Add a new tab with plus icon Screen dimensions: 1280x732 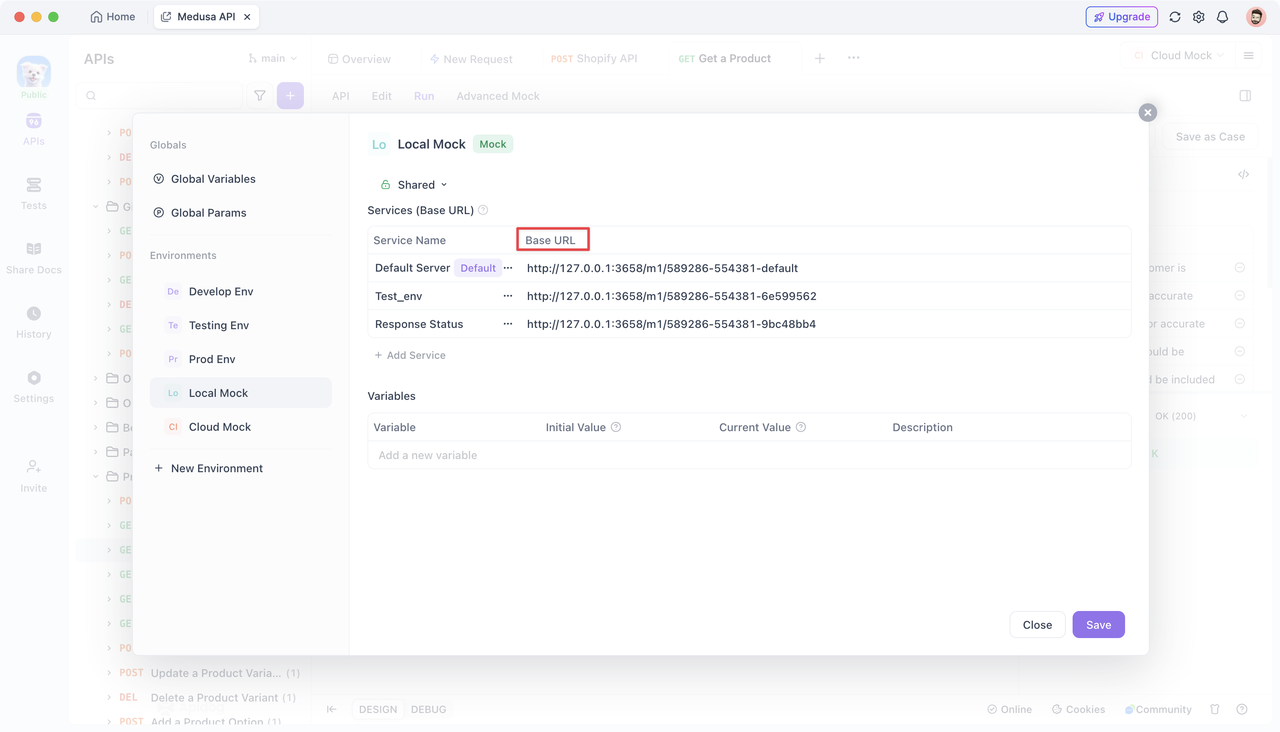(x=819, y=58)
